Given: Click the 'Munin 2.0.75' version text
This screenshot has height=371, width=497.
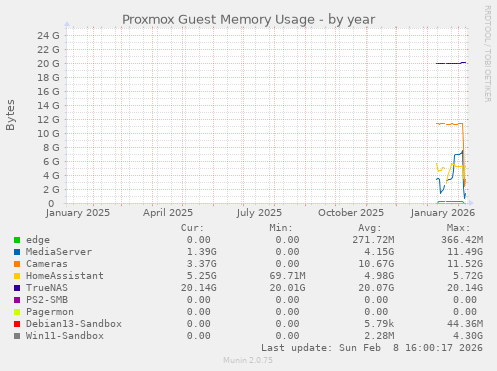Looking at the screenshot, I should 248,360.
